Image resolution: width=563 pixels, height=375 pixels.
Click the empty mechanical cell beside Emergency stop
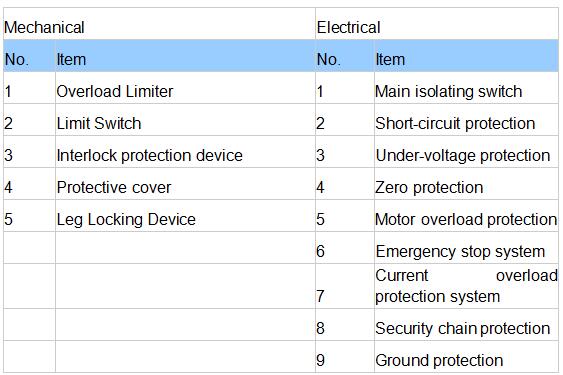pyautogui.click(x=185, y=248)
